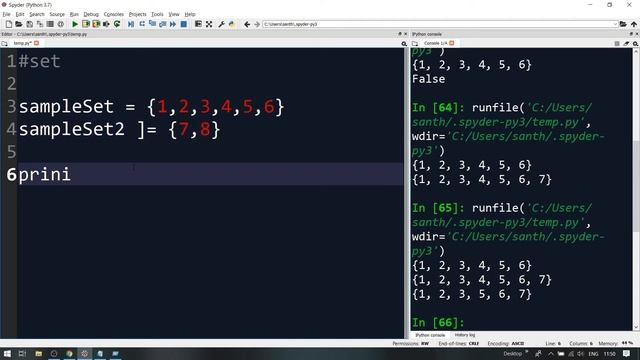
Task: Close the Console 1/A tab
Action: (x=452, y=43)
